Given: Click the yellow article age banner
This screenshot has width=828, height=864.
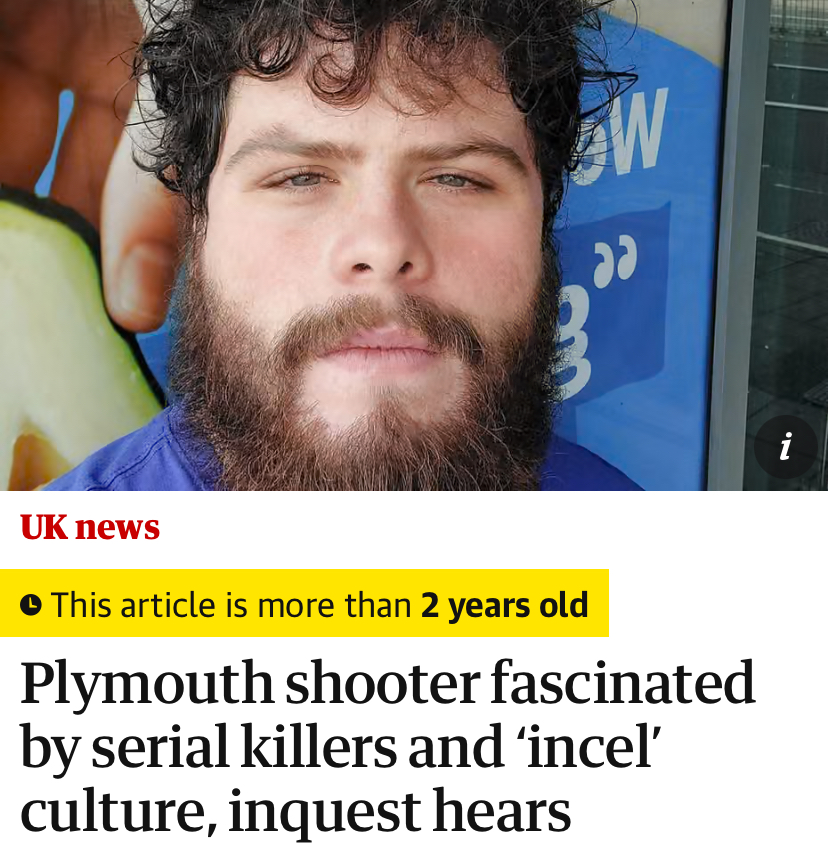Looking at the screenshot, I should coord(304,603).
